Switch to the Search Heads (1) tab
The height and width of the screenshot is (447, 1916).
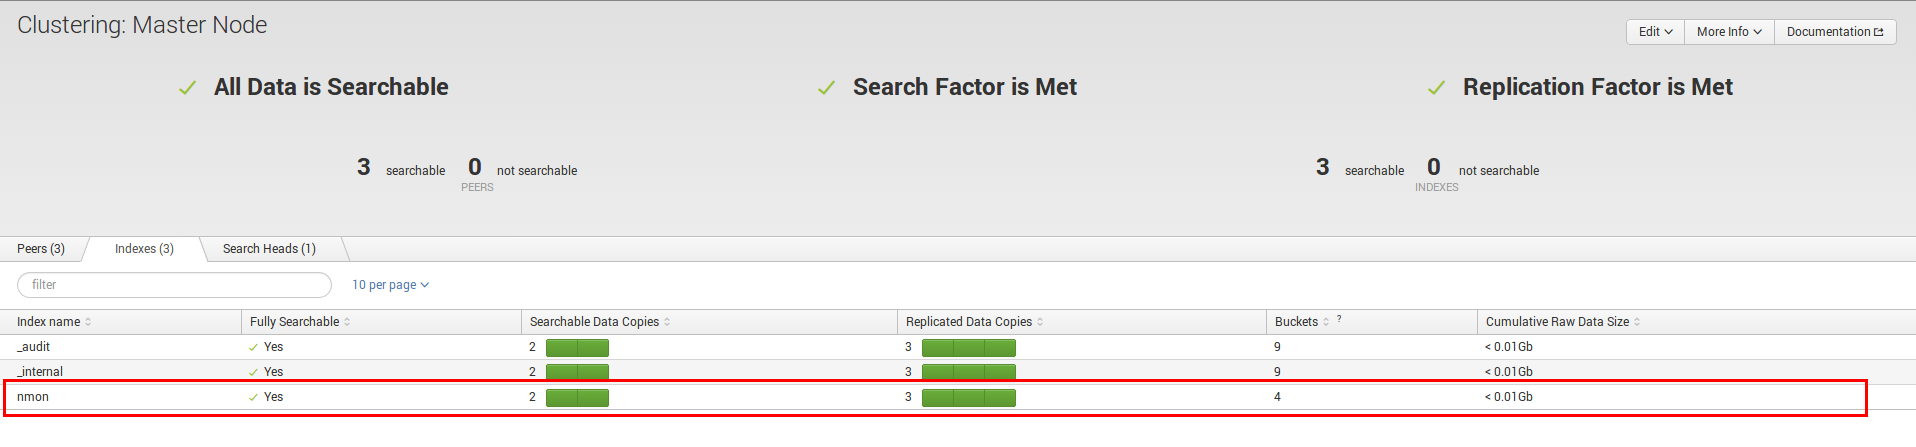269,249
